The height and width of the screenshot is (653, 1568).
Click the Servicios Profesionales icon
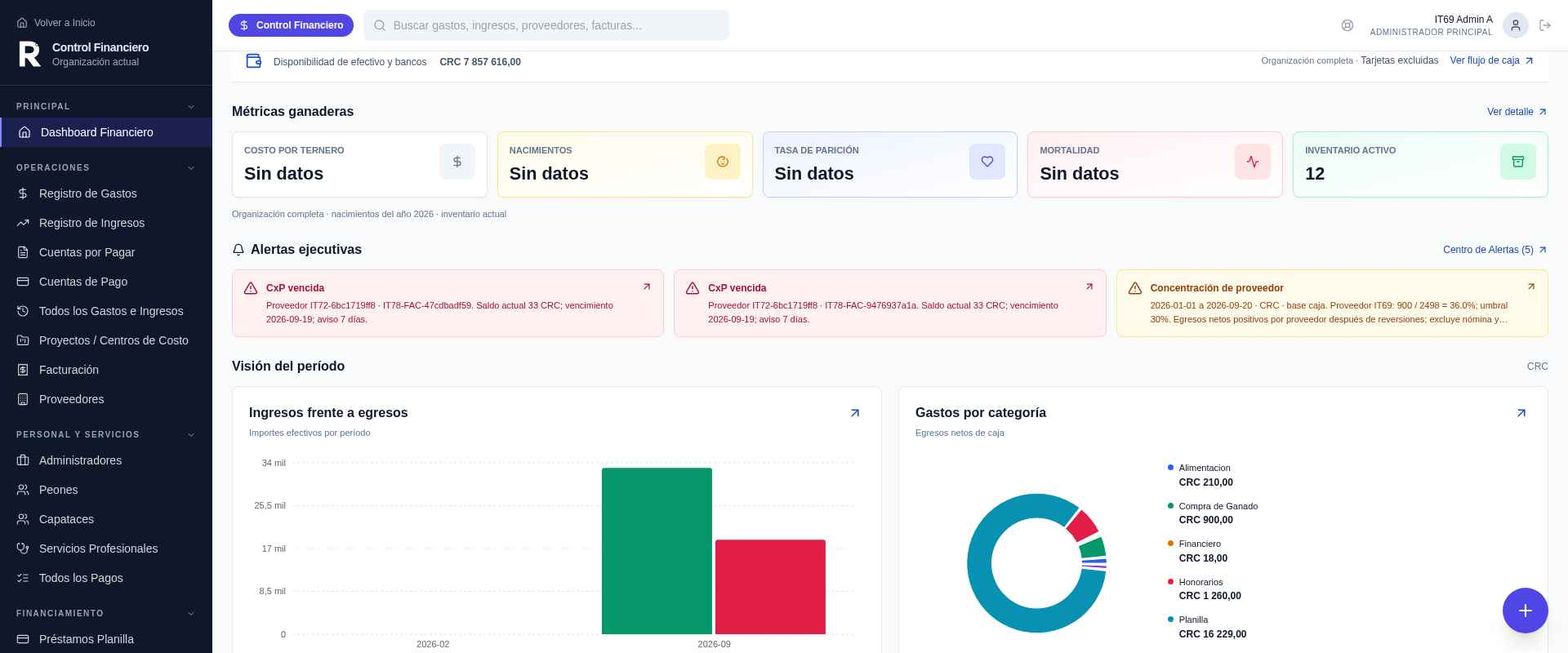point(23,549)
